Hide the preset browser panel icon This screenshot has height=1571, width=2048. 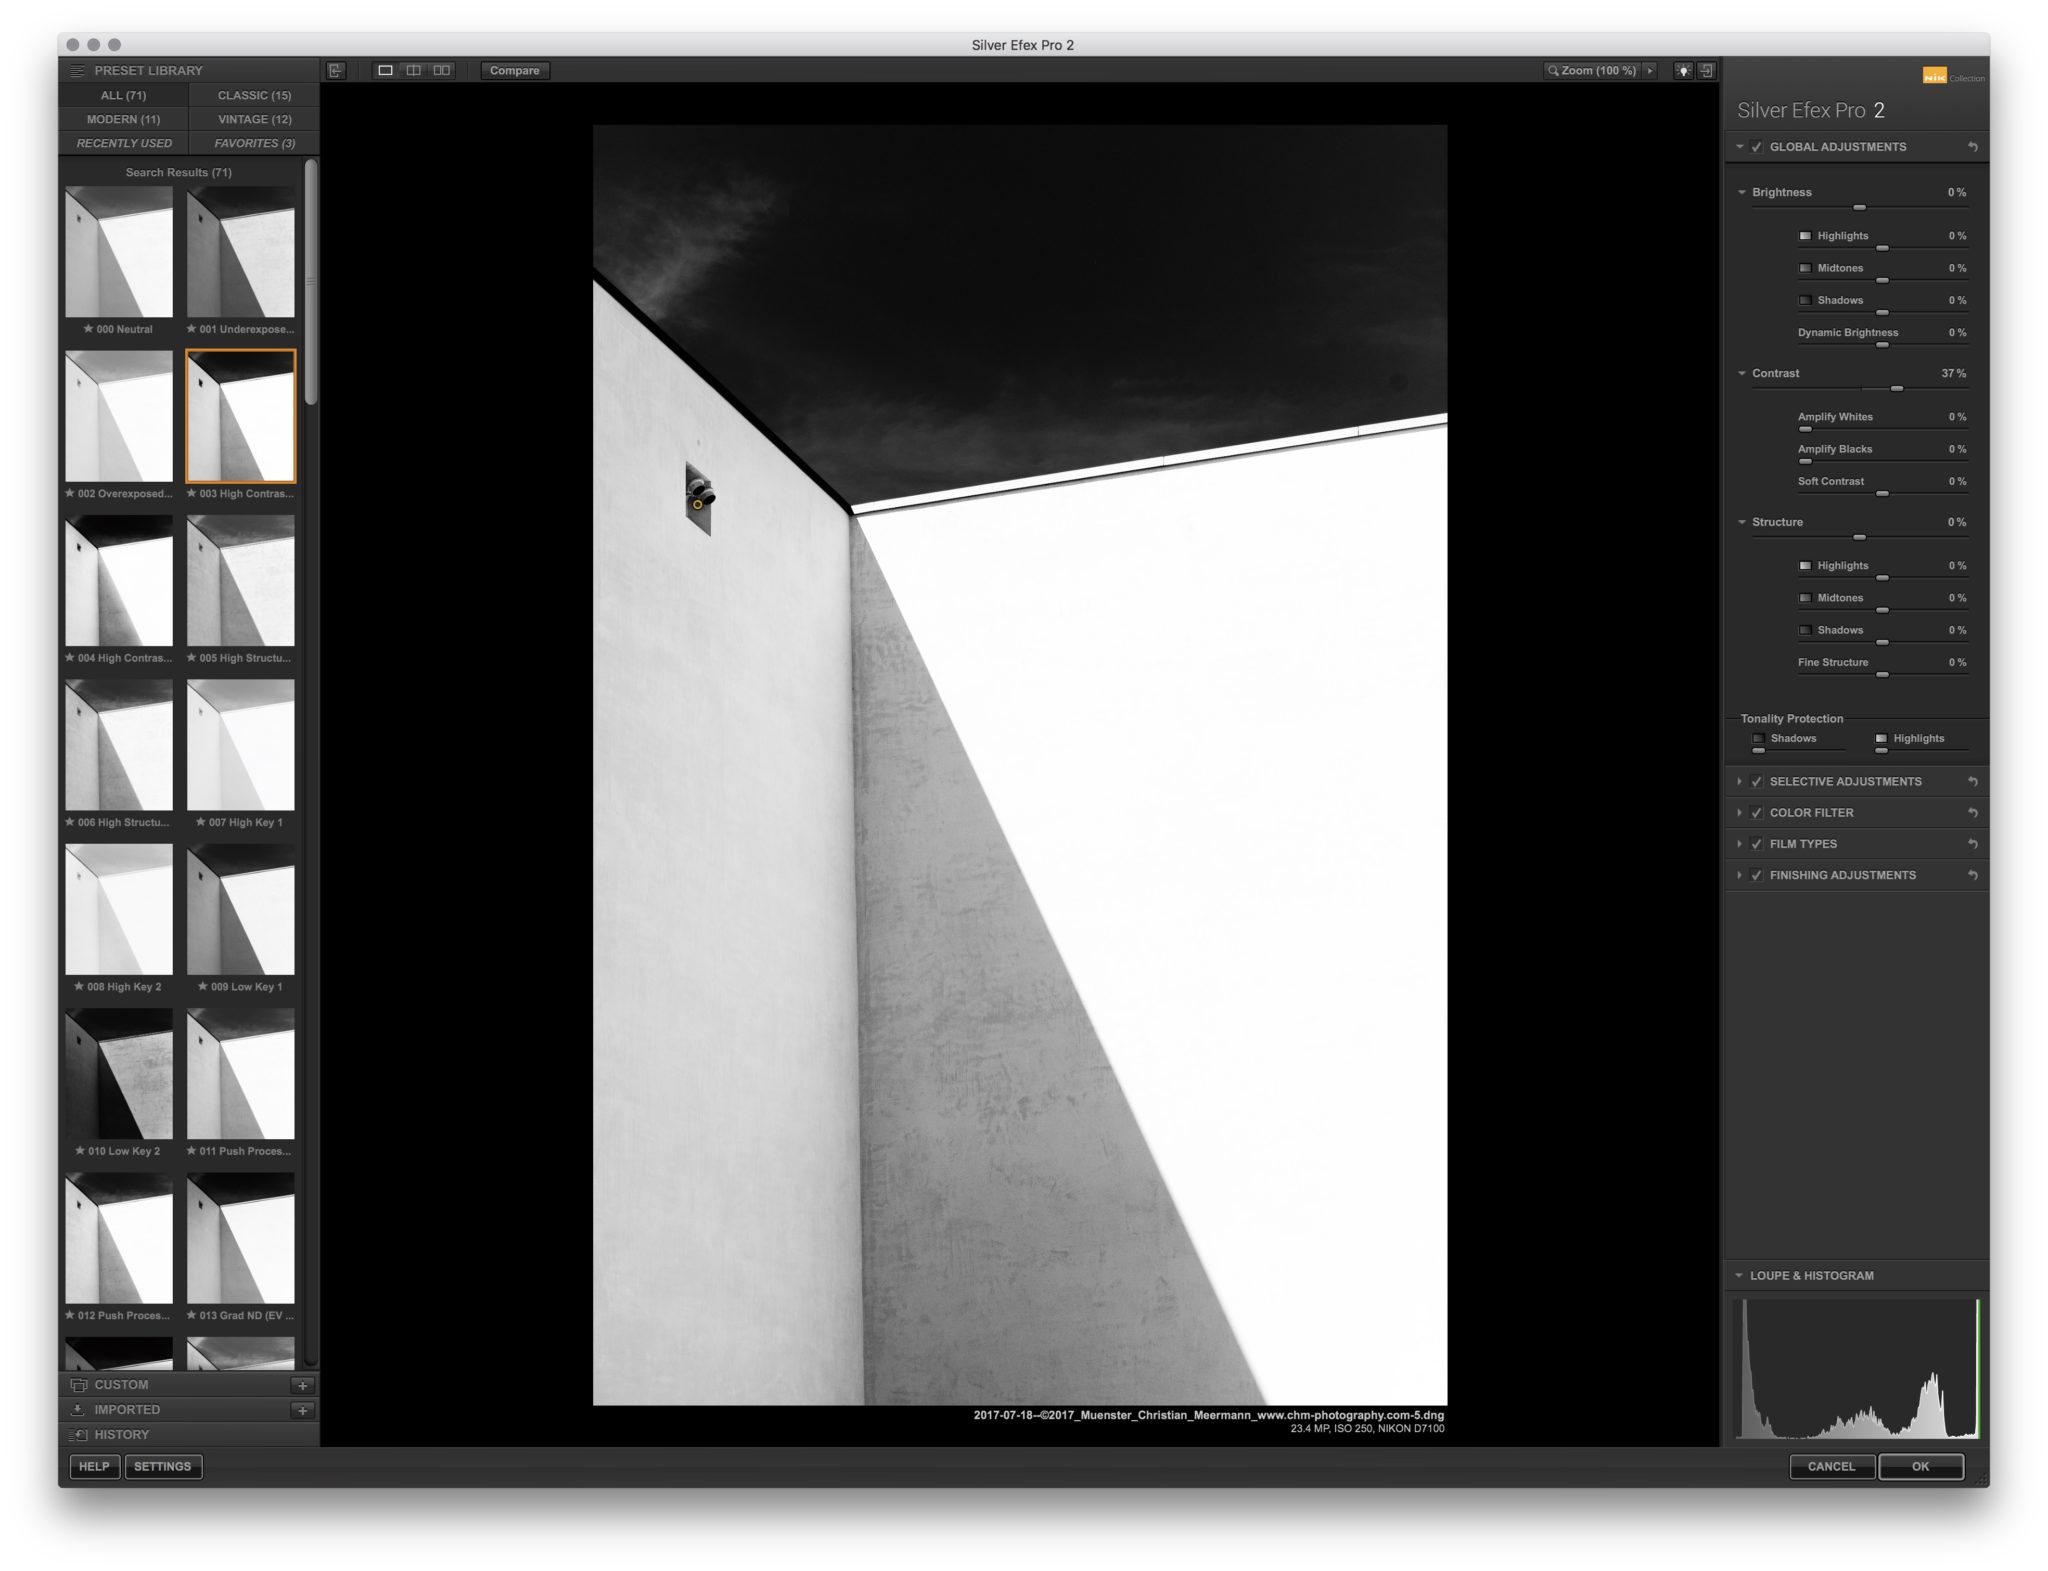tap(336, 70)
